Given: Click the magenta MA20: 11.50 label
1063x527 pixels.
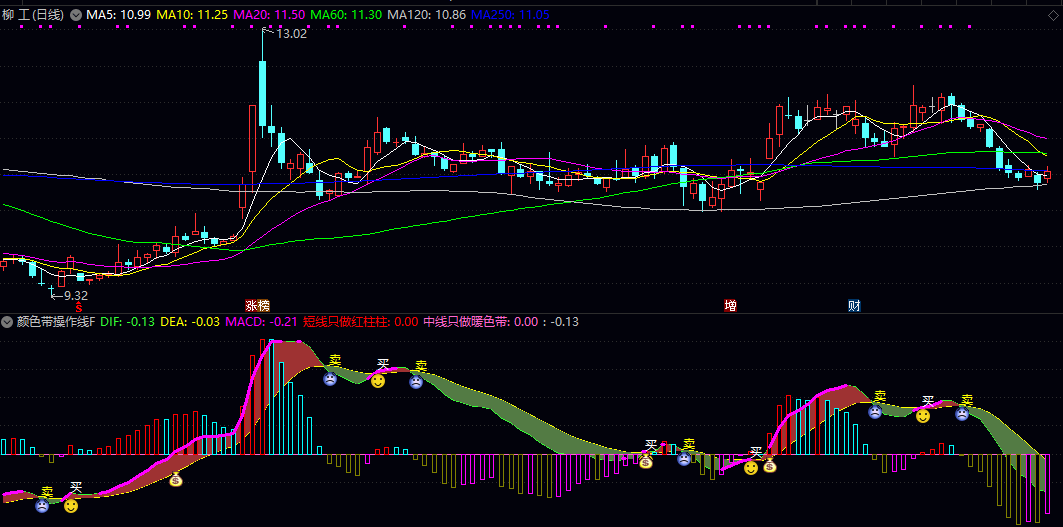Looking at the screenshot, I should (270, 14).
